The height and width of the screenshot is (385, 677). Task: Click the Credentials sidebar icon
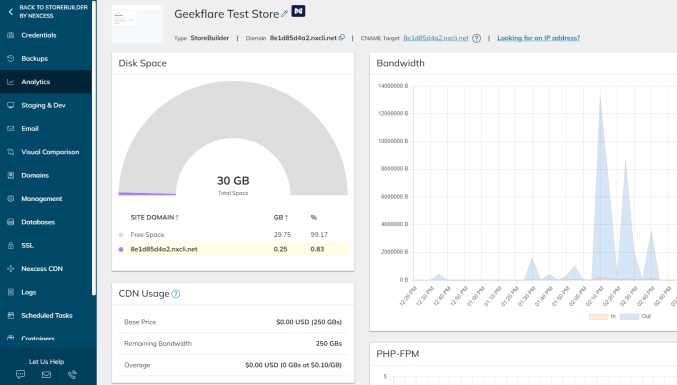click(x=11, y=35)
